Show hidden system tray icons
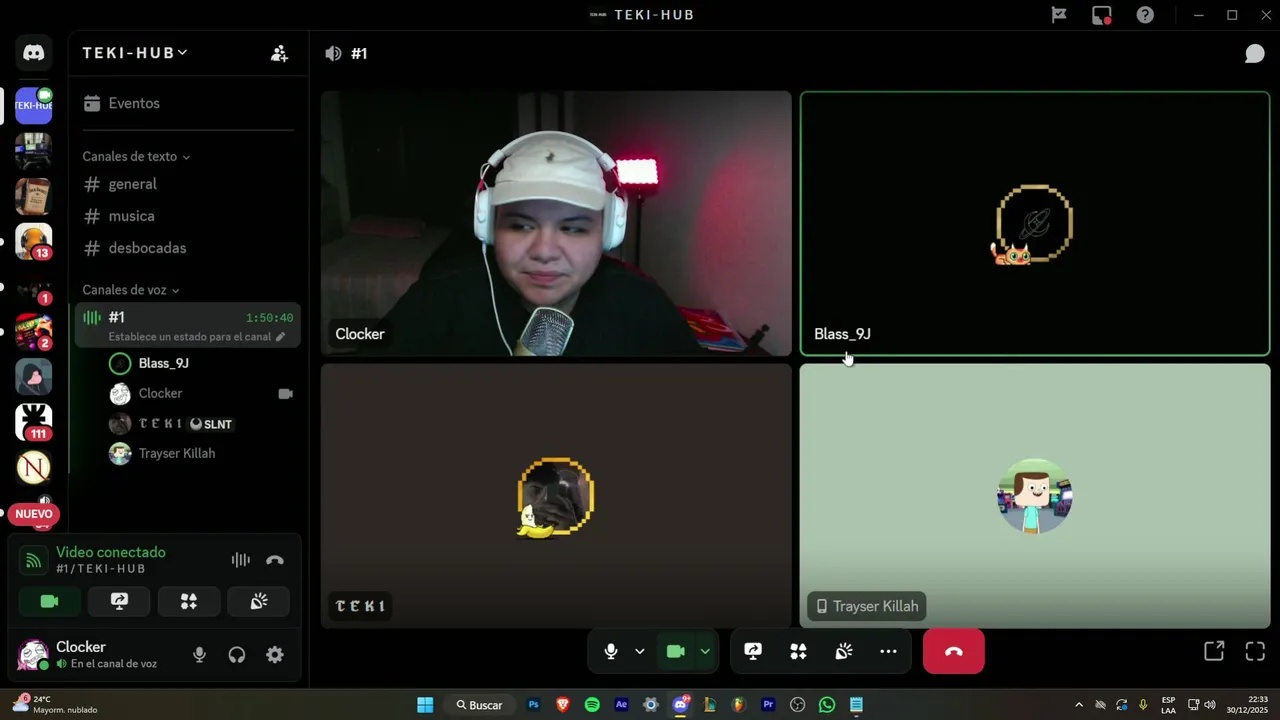The width and height of the screenshot is (1280, 720). 1078,705
